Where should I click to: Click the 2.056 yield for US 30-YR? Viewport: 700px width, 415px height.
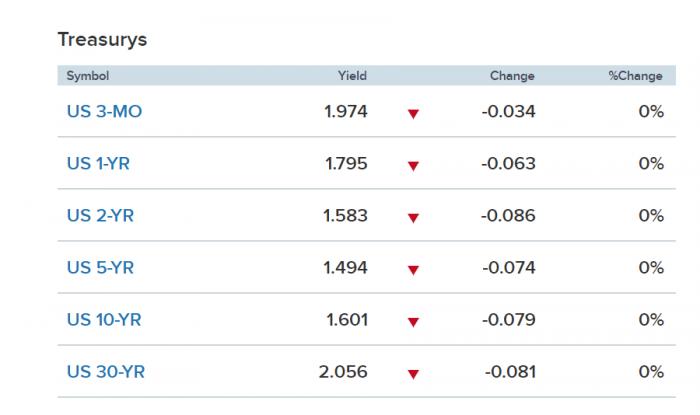click(343, 372)
